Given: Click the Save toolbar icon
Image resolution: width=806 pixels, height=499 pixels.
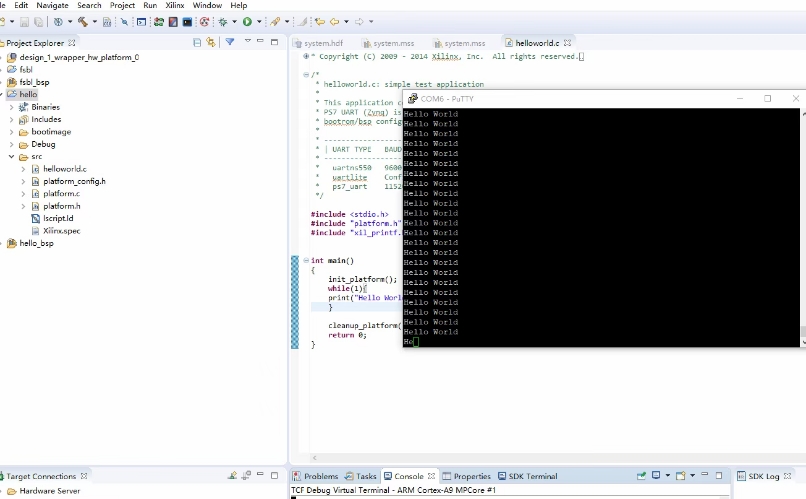Looking at the screenshot, I should 24,22.
